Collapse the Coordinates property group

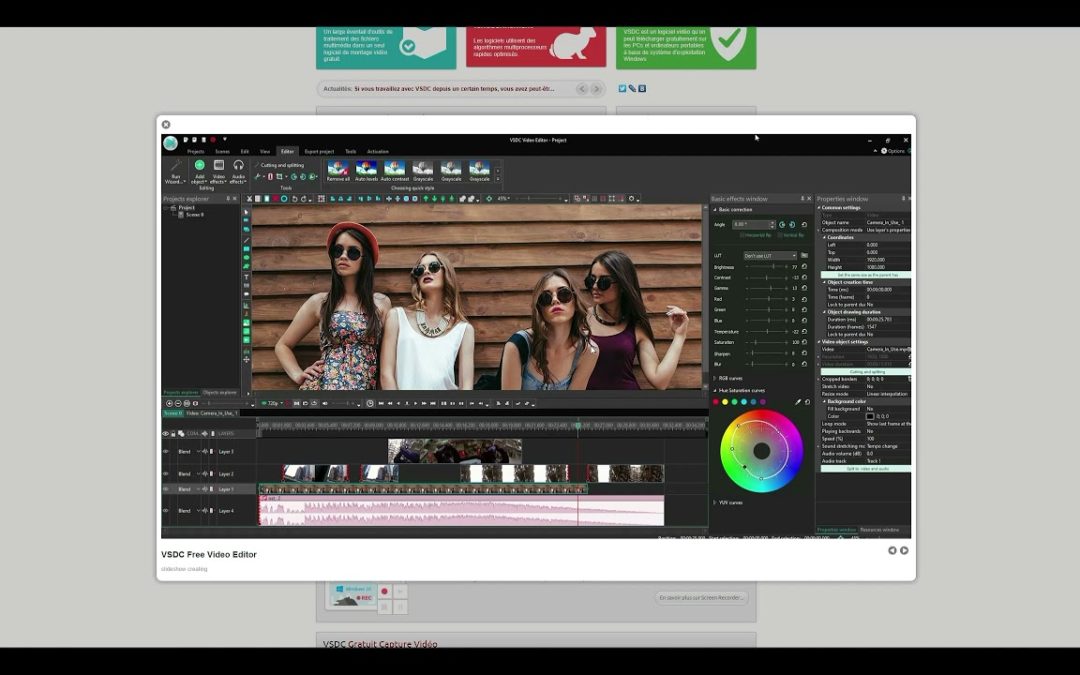(x=824, y=237)
